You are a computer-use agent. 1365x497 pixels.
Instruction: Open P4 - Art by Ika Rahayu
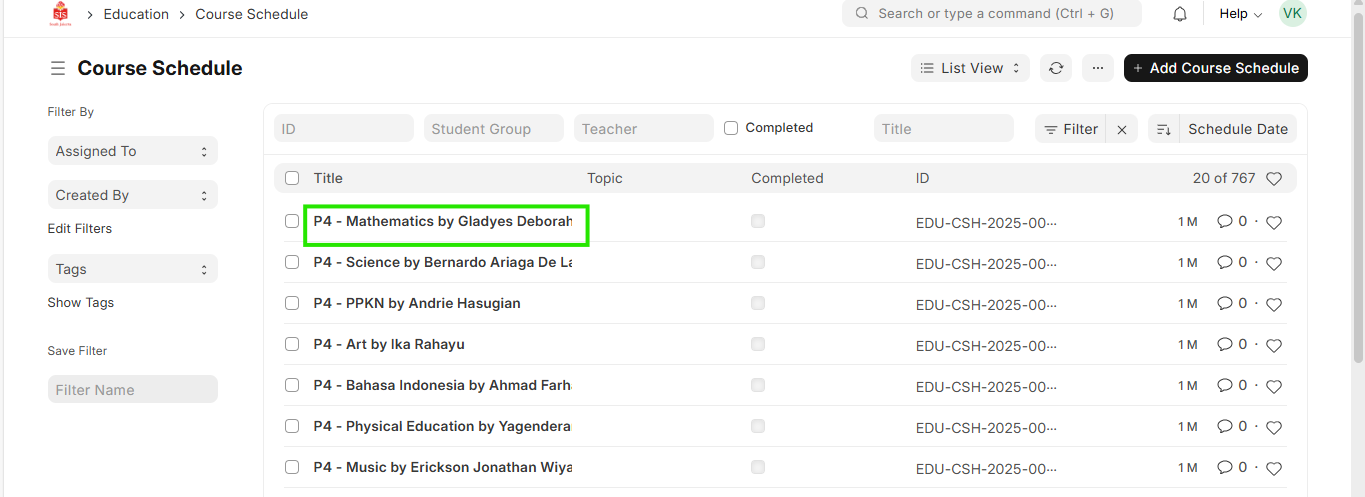[388, 344]
